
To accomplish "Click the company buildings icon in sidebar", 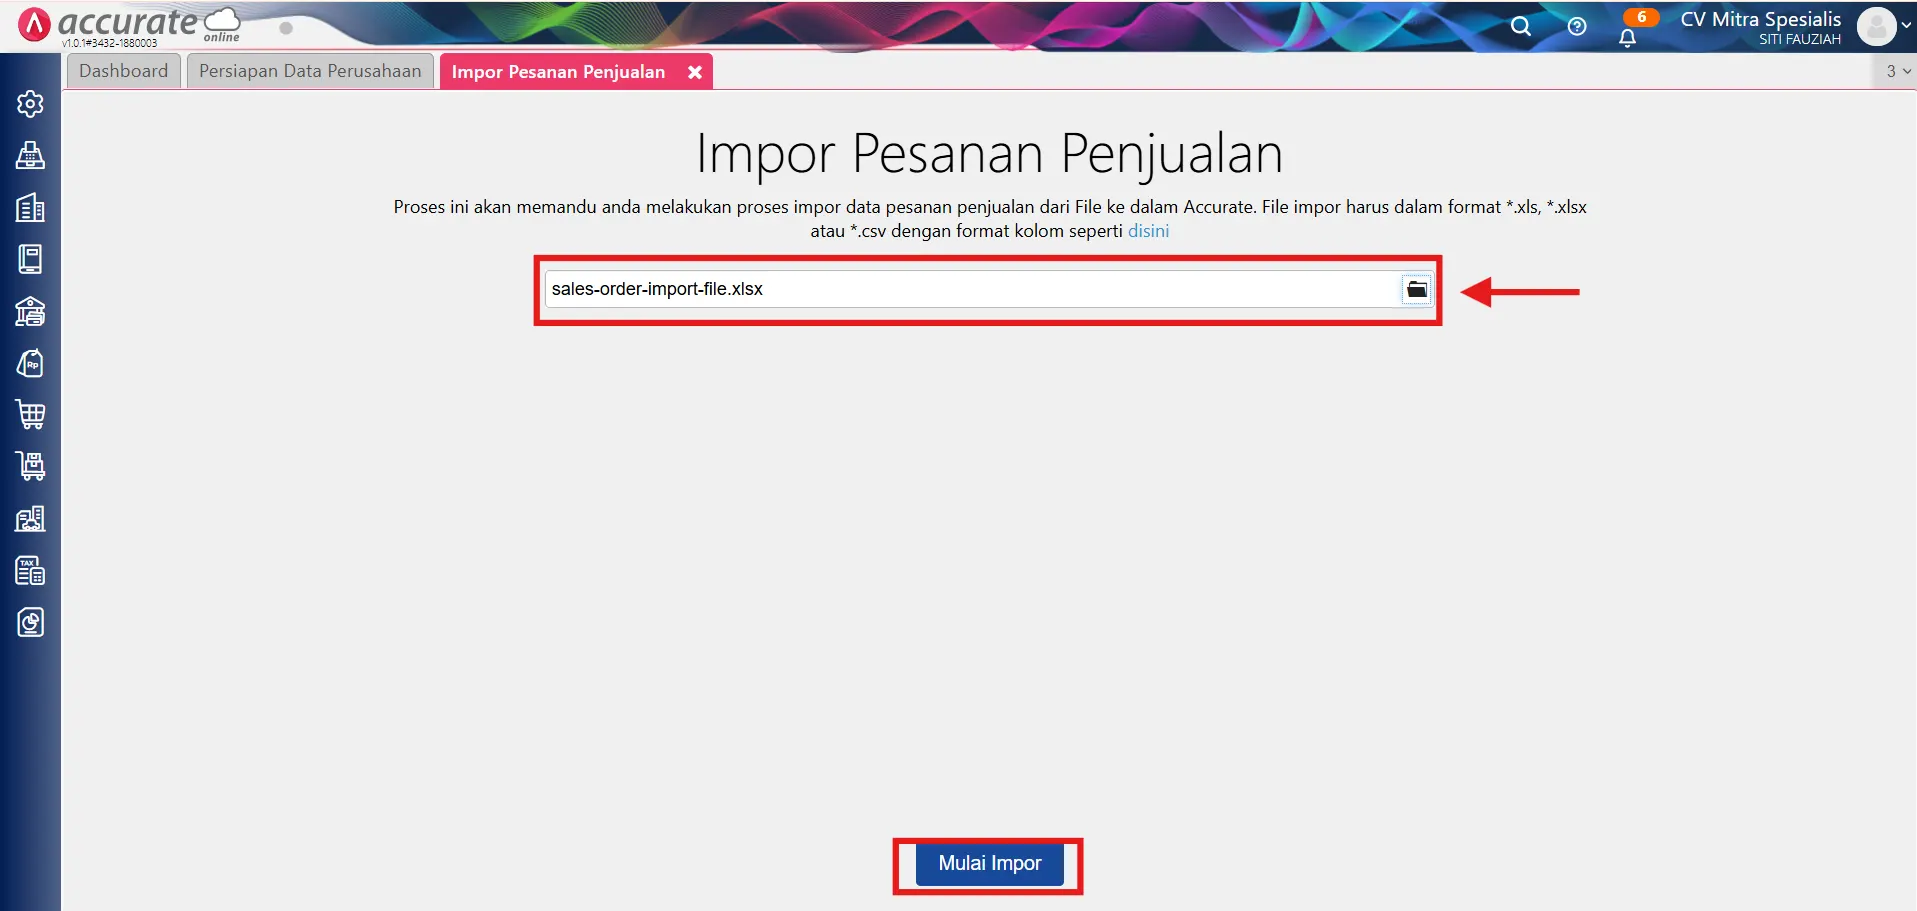I will [x=31, y=207].
